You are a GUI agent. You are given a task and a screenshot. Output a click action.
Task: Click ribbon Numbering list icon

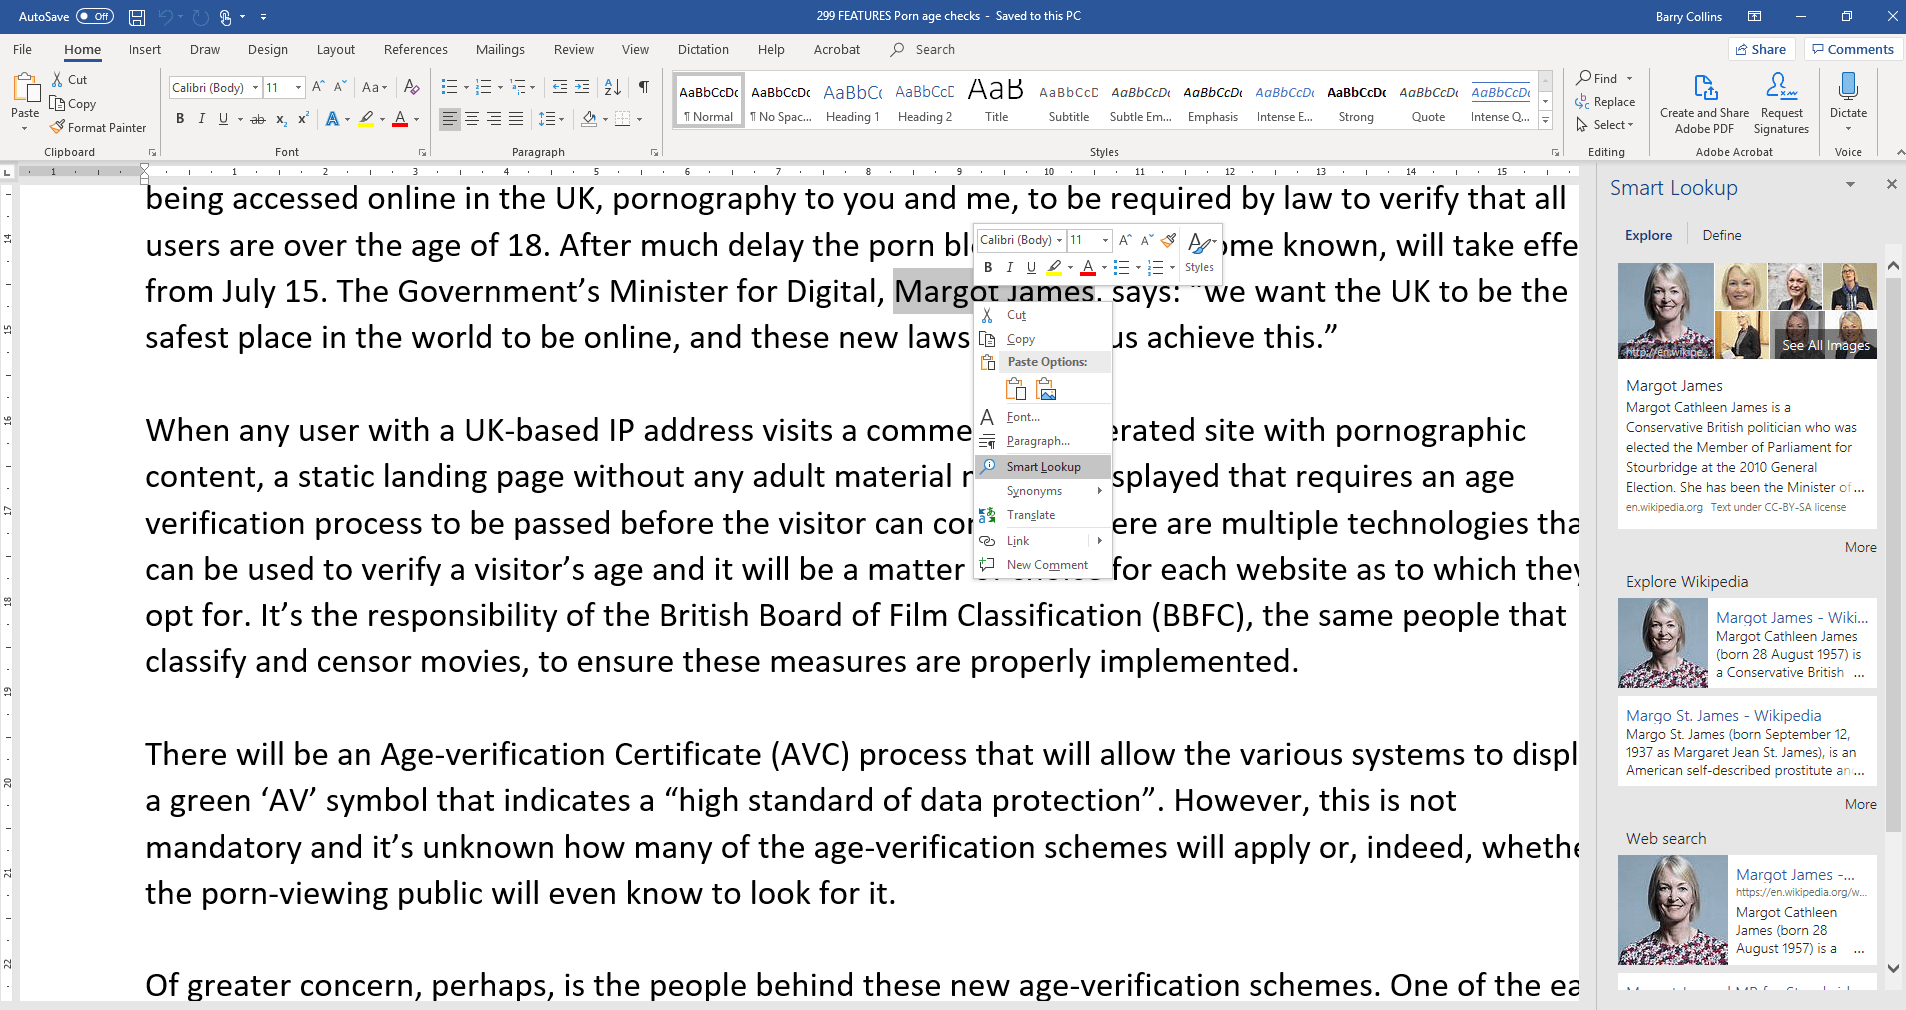click(x=483, y=87)
